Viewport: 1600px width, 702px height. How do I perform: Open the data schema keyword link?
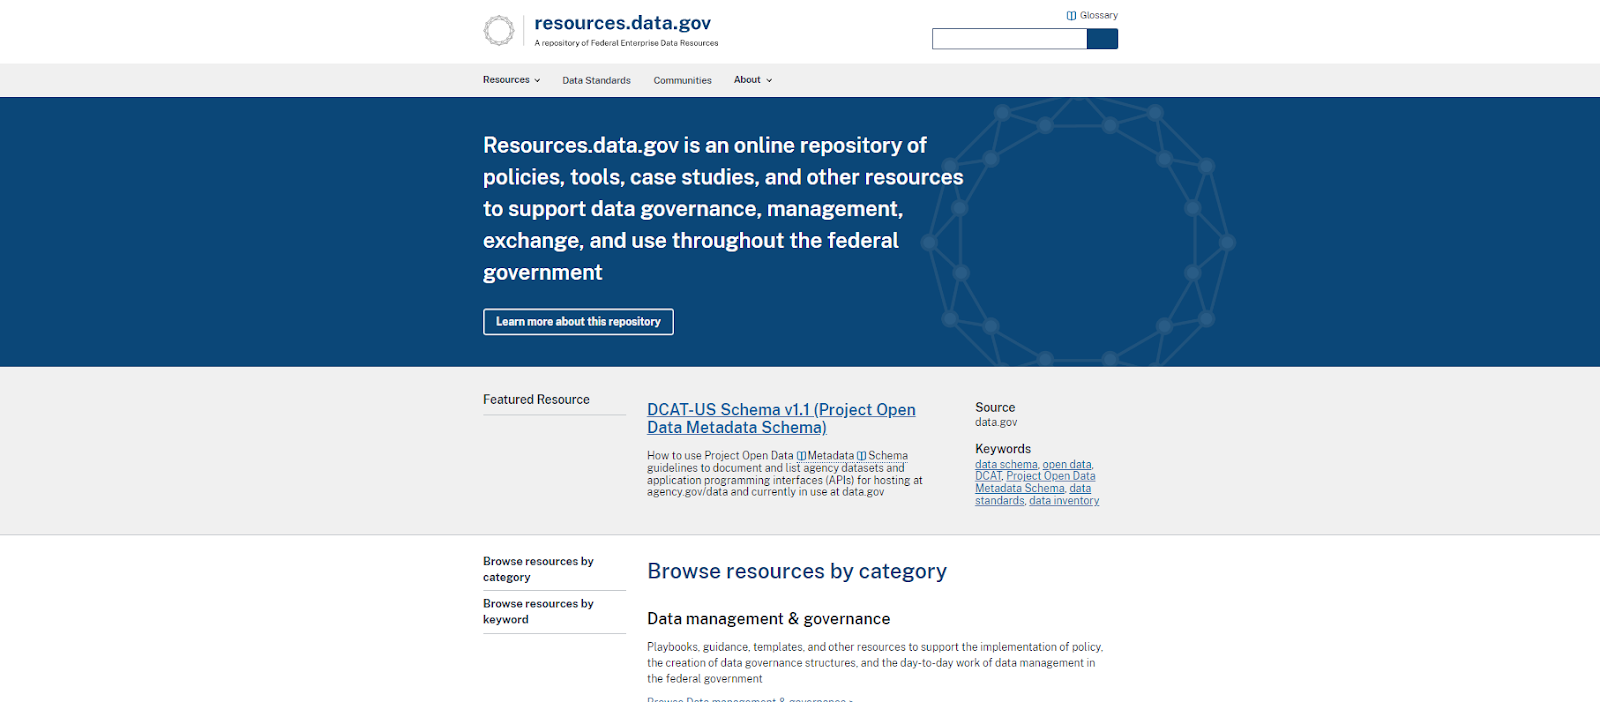pos(1006,465)
